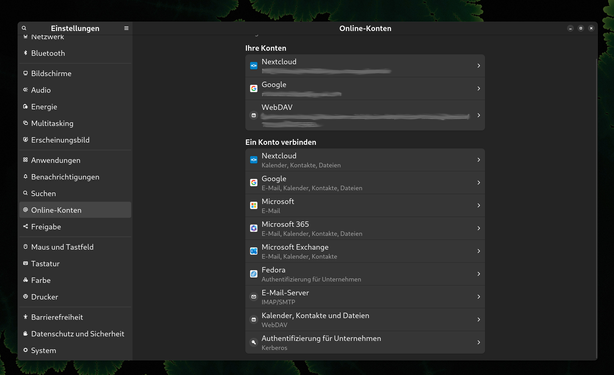Click Google icon under Ihre Konten
This screenshot has height=375, width=614.
click(254, 88)
